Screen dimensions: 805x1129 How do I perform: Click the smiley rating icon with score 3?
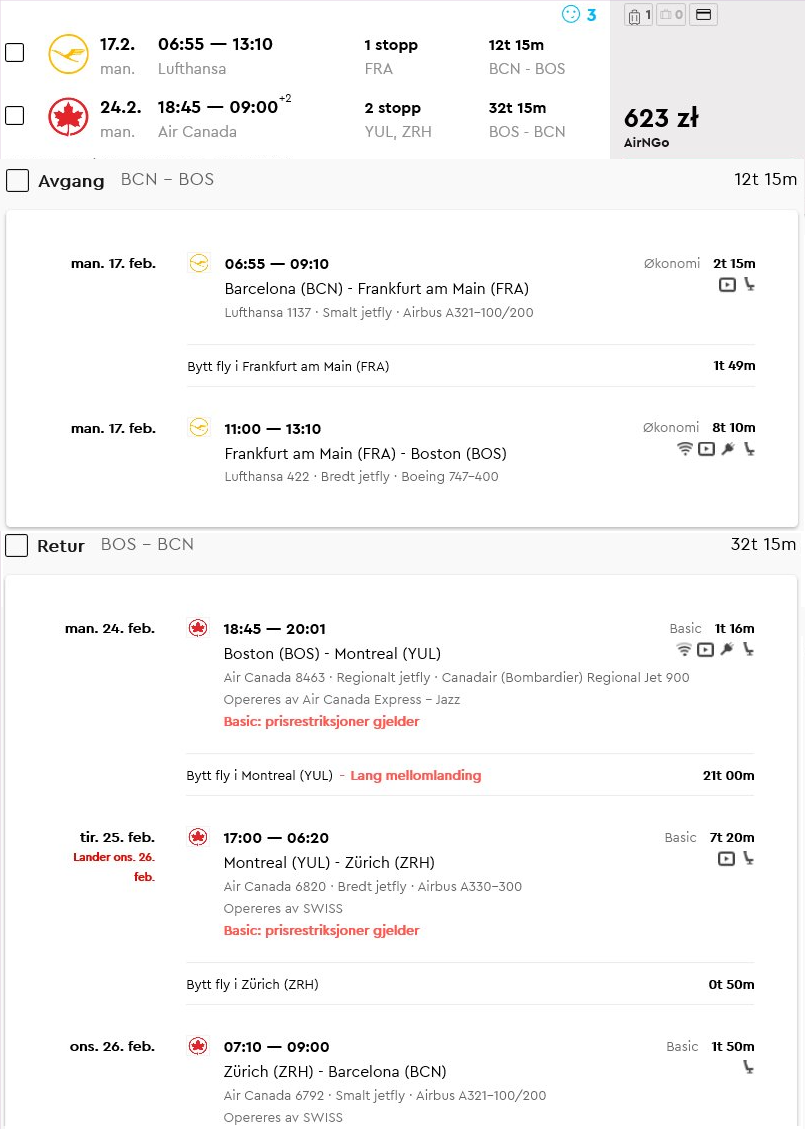coord(571,14)
